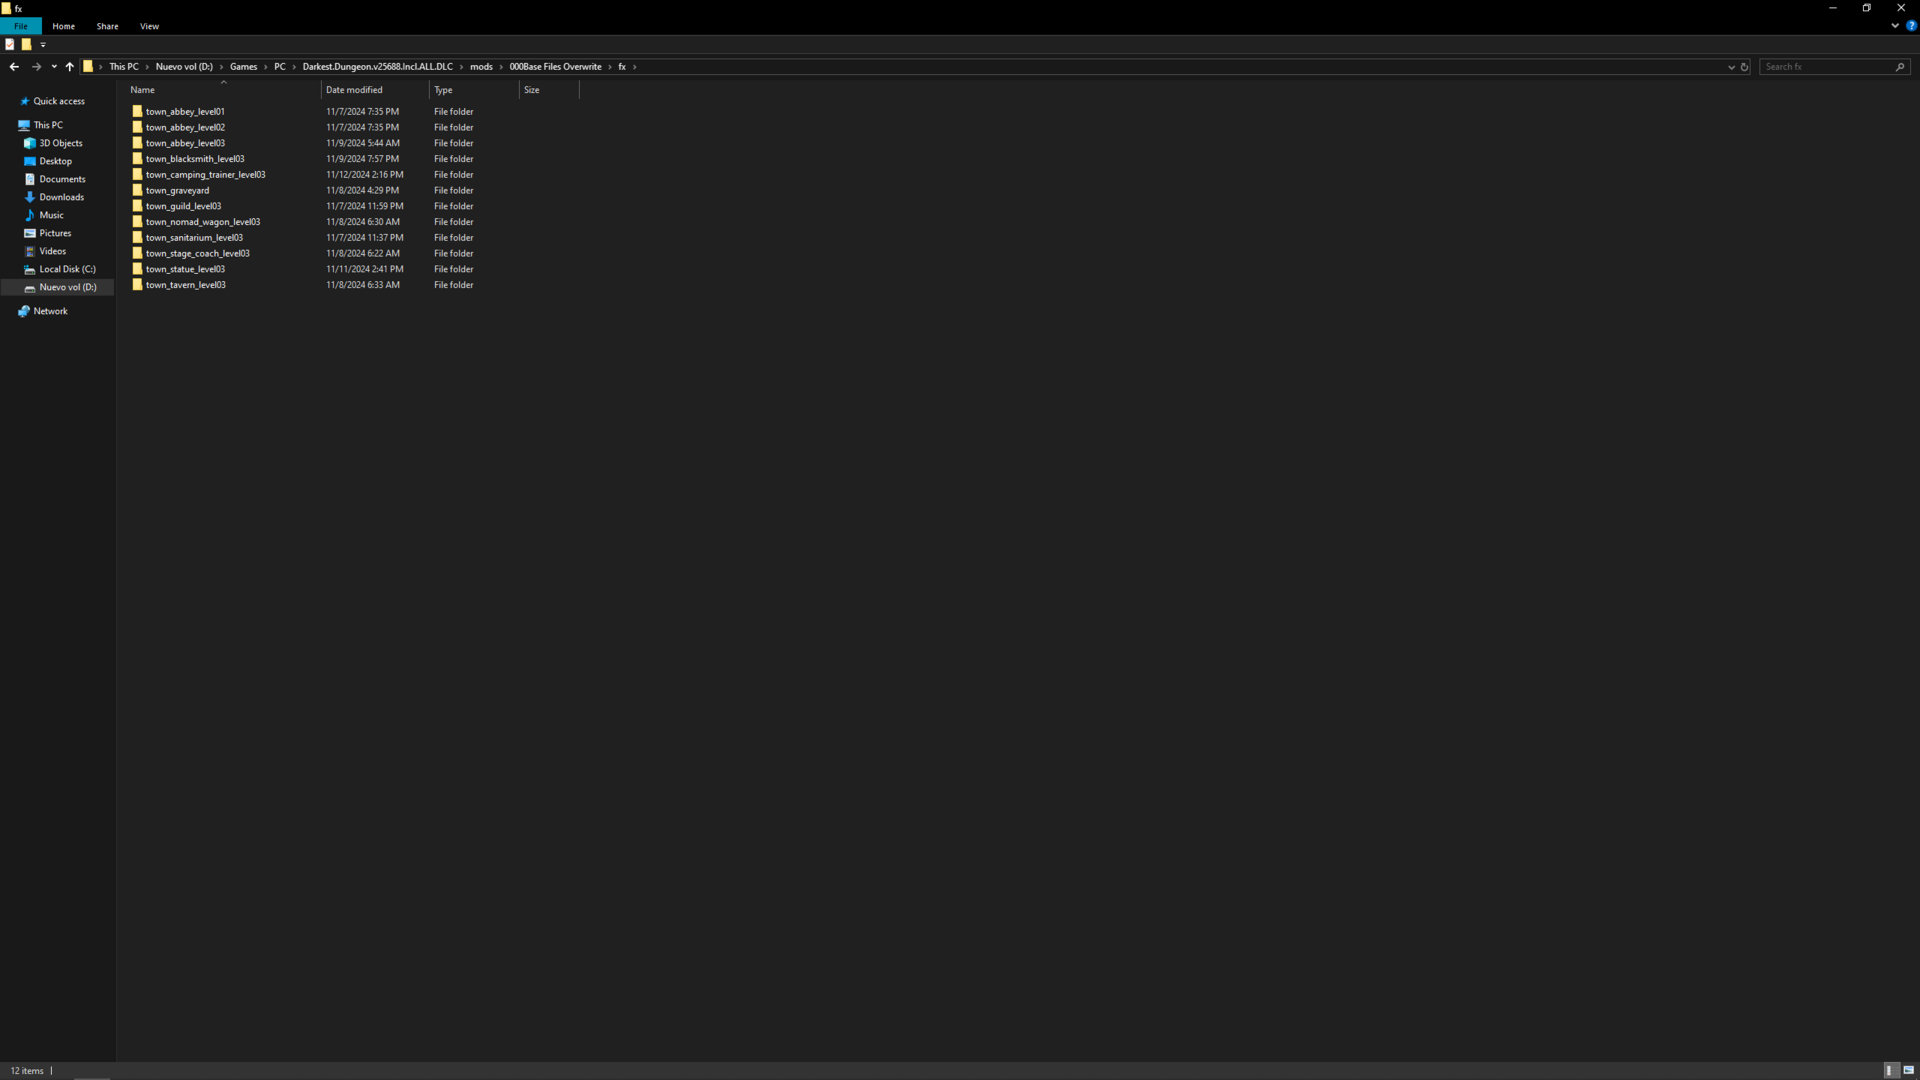Switch to large icons view in status bar
Image resolution: width=1920 pixels, height=1080 pixels.
[x=1908, y=1070]
